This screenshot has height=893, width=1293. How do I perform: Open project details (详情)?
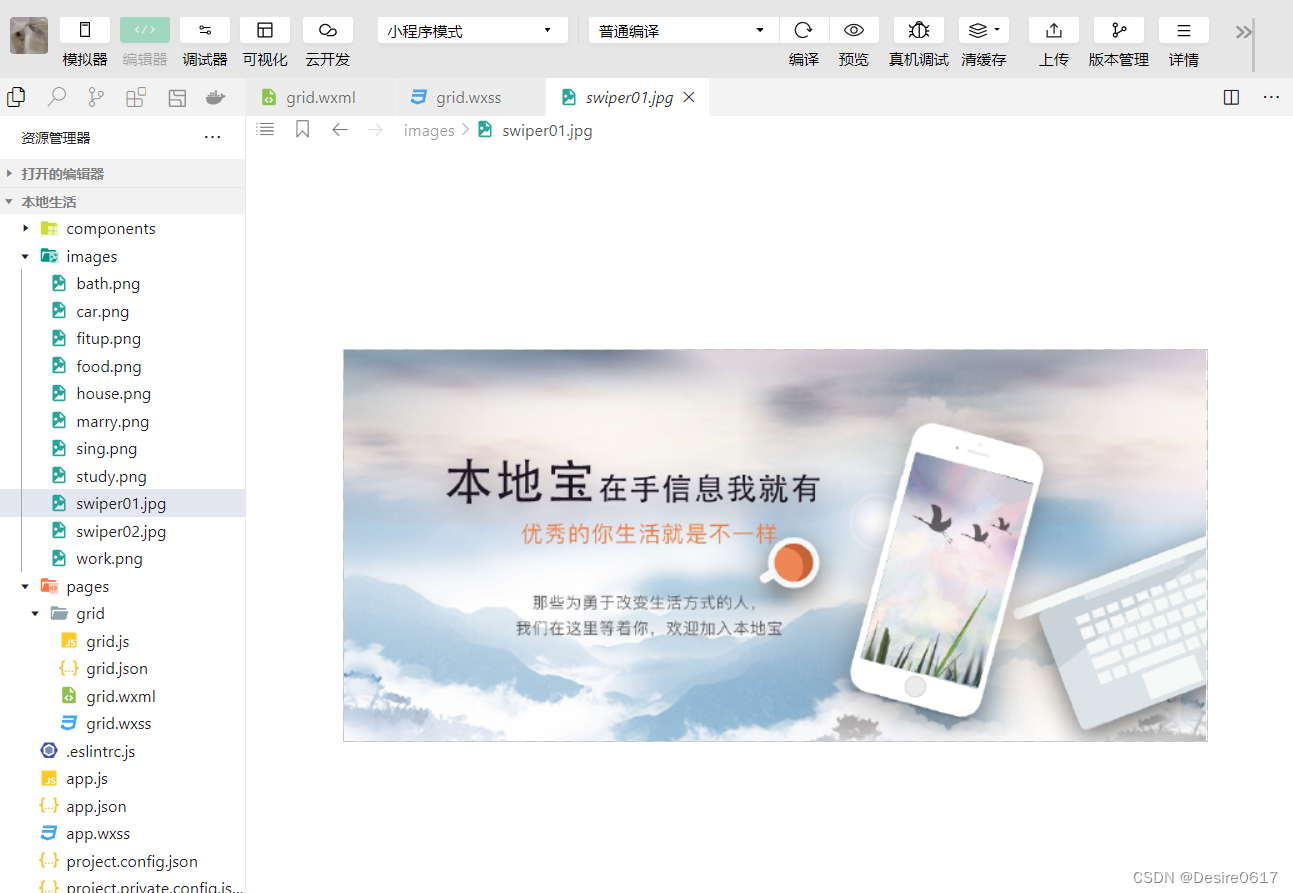(1184, 30)
